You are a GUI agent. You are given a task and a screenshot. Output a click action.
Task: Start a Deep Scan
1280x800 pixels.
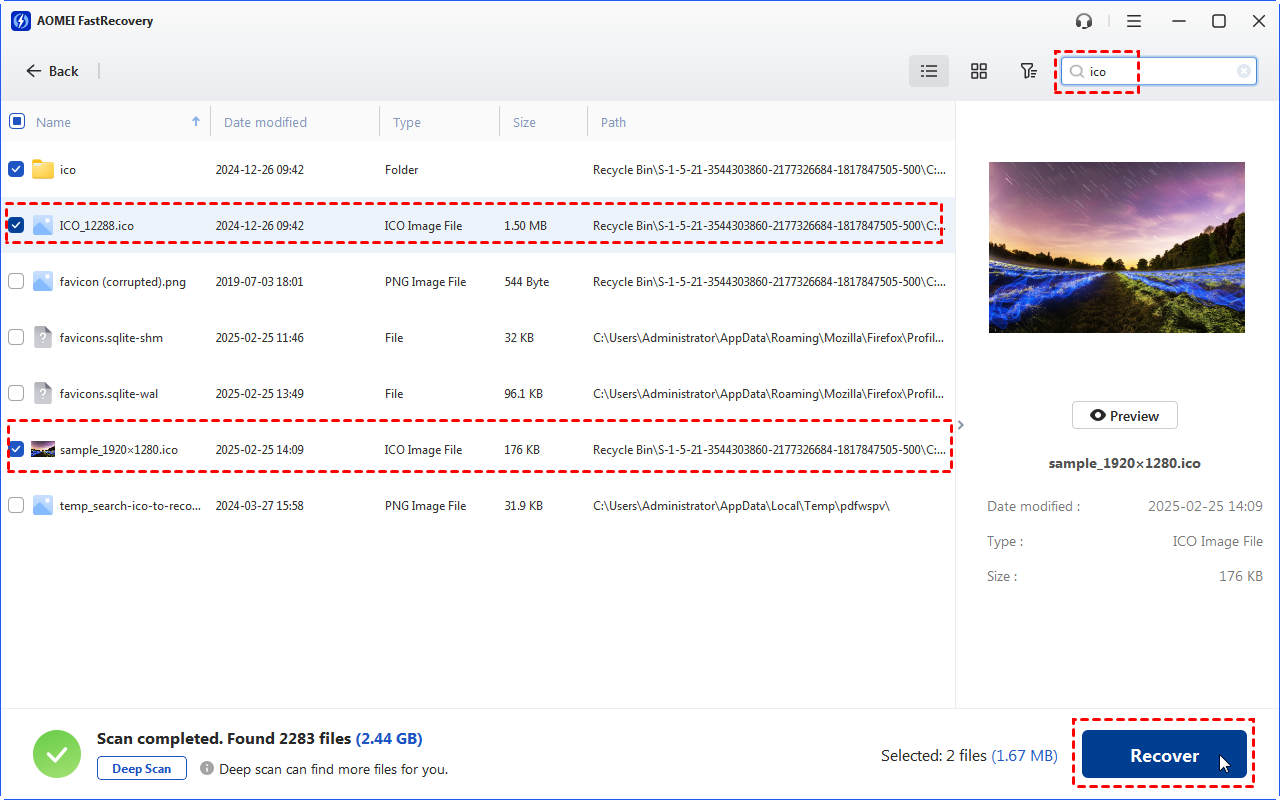[142, 769]
